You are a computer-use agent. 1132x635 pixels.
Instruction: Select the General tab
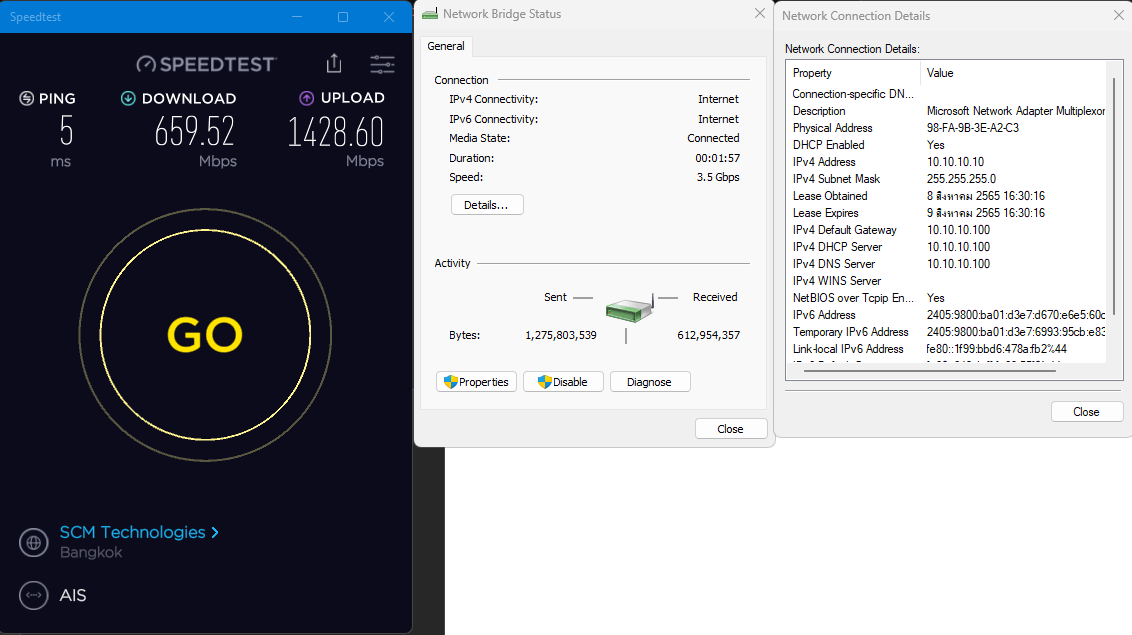pyautogui.click(x=446, y=46)
